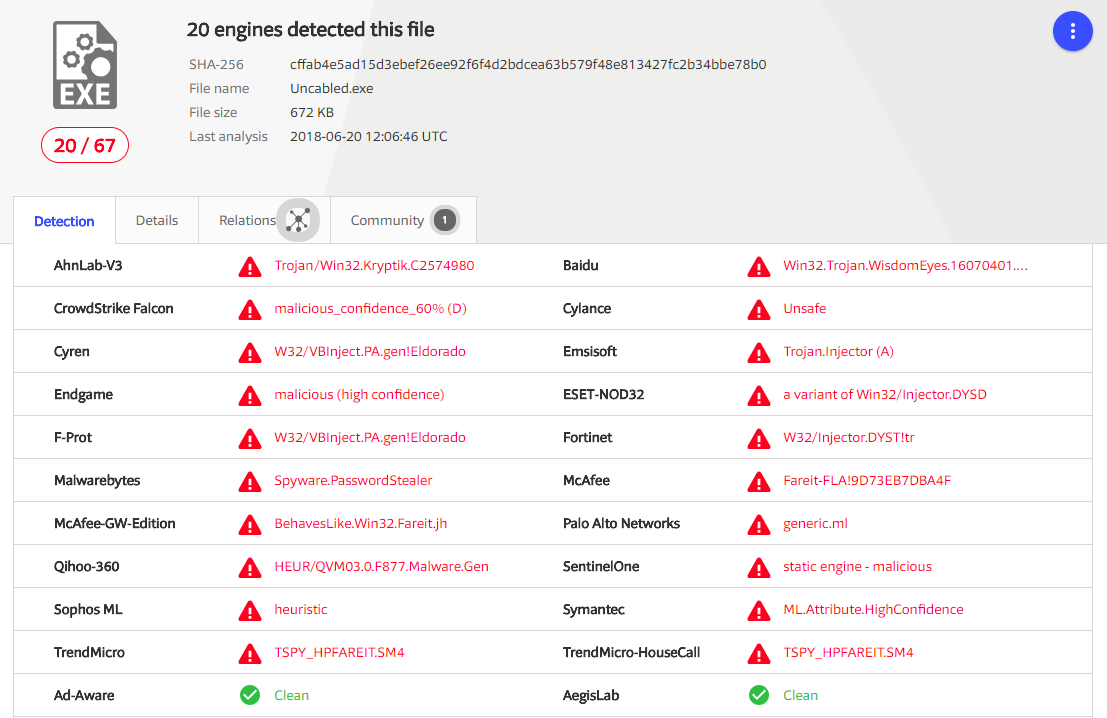Open the three-dot more options menu
Image resolution: width=1107 pixels, height=718 pixels.
pos(1072,31)
